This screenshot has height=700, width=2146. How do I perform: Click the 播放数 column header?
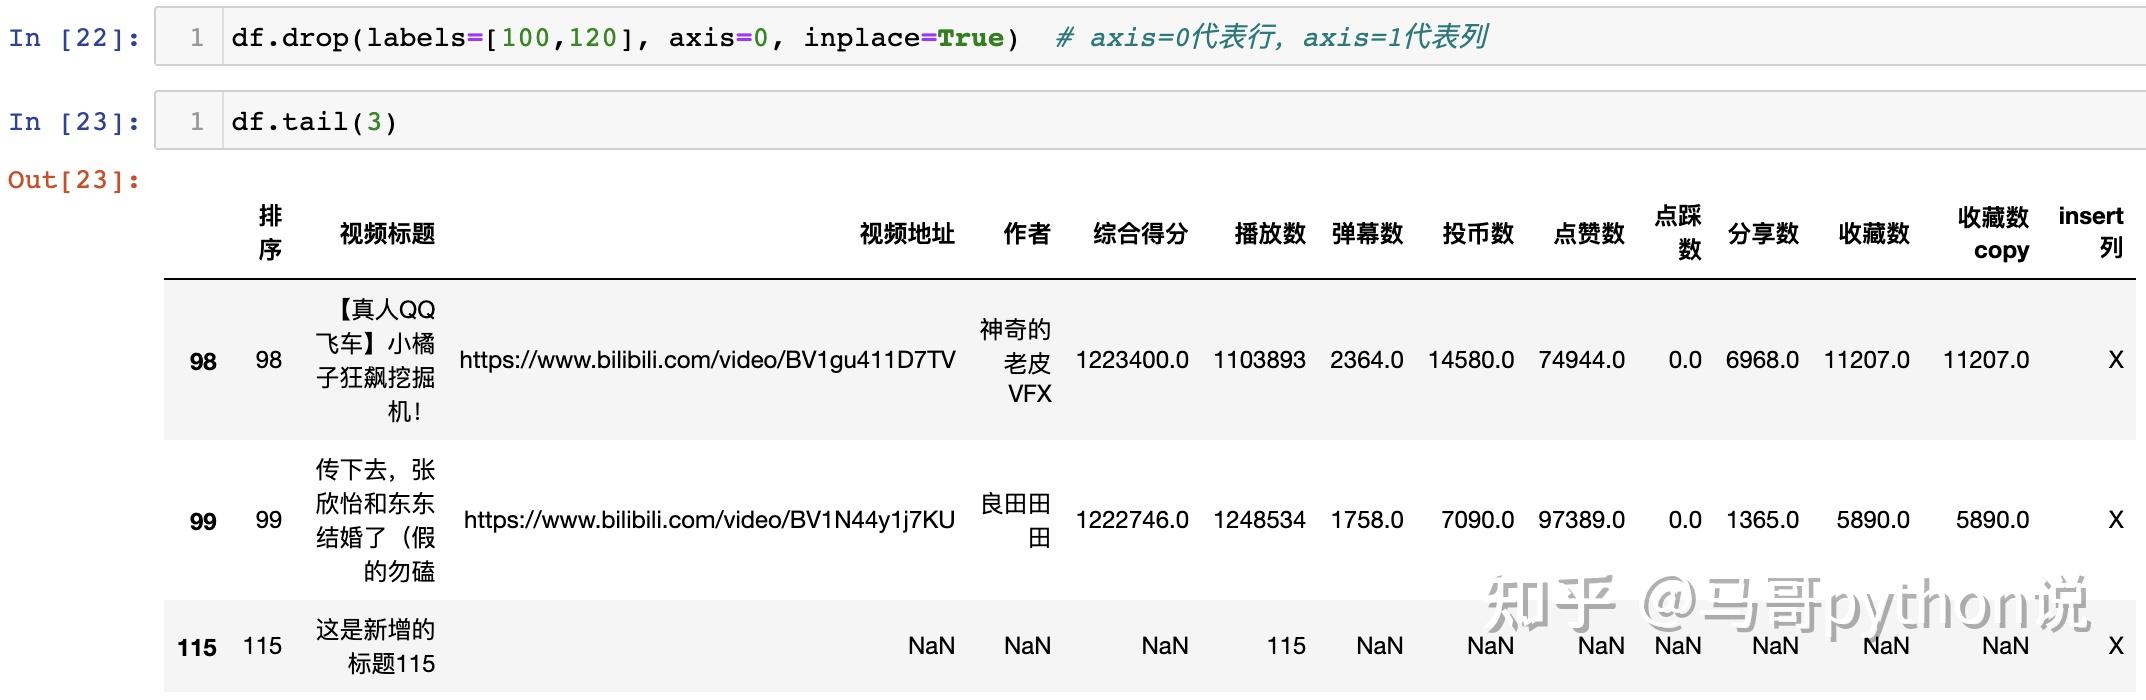tap(1270, 233)
